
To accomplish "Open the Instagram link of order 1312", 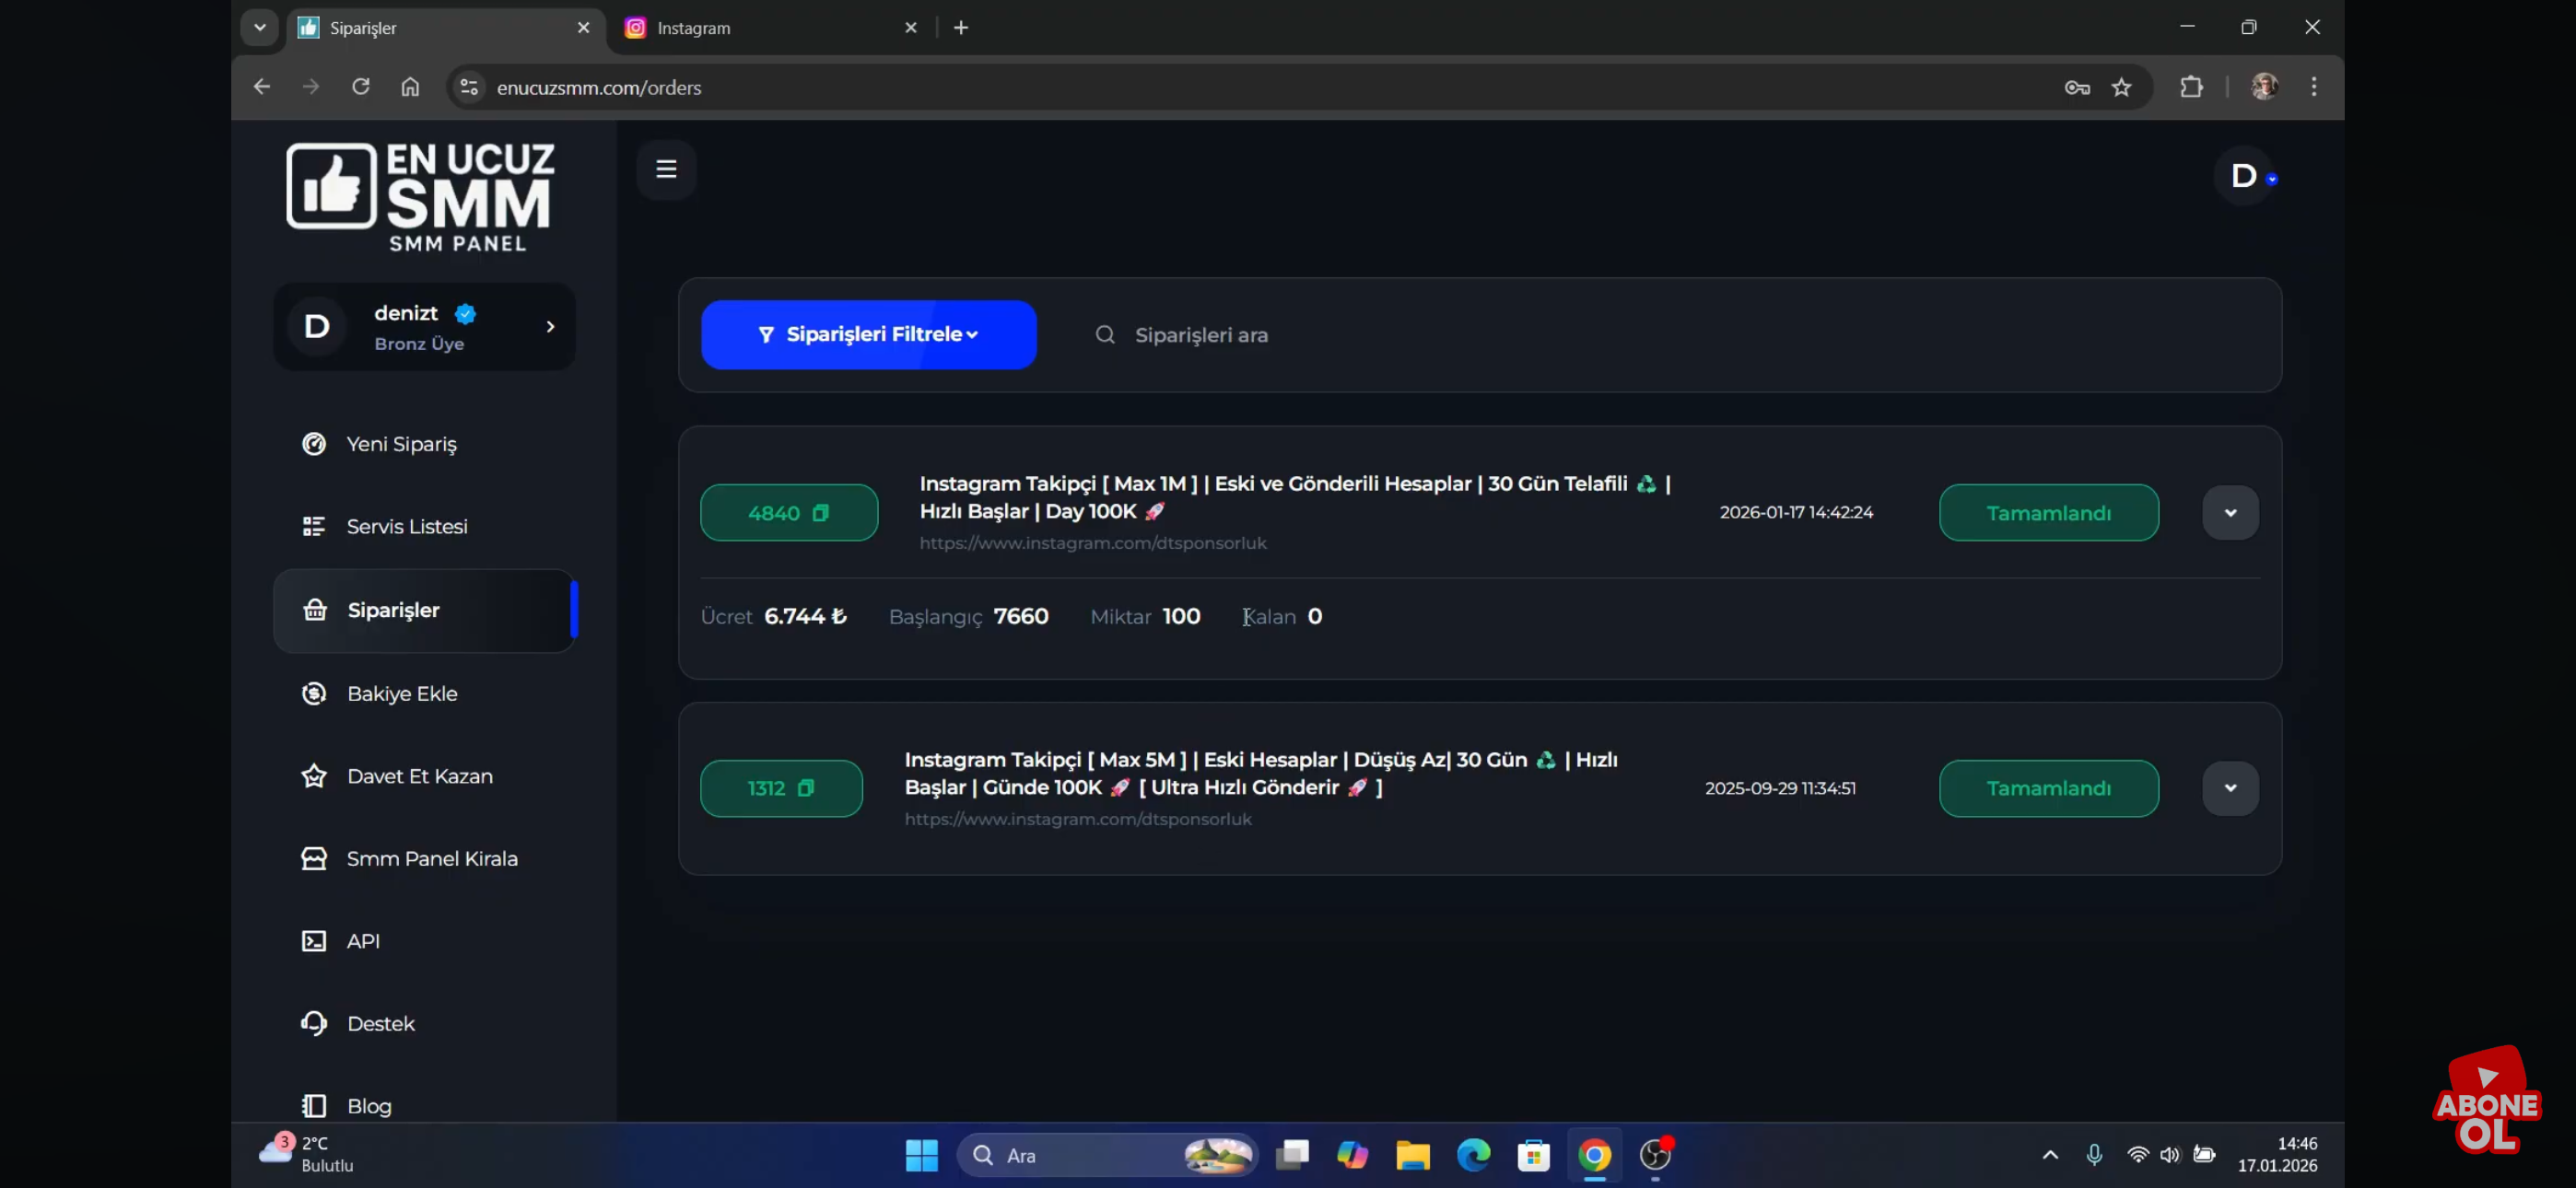I will click(1078, 819).
